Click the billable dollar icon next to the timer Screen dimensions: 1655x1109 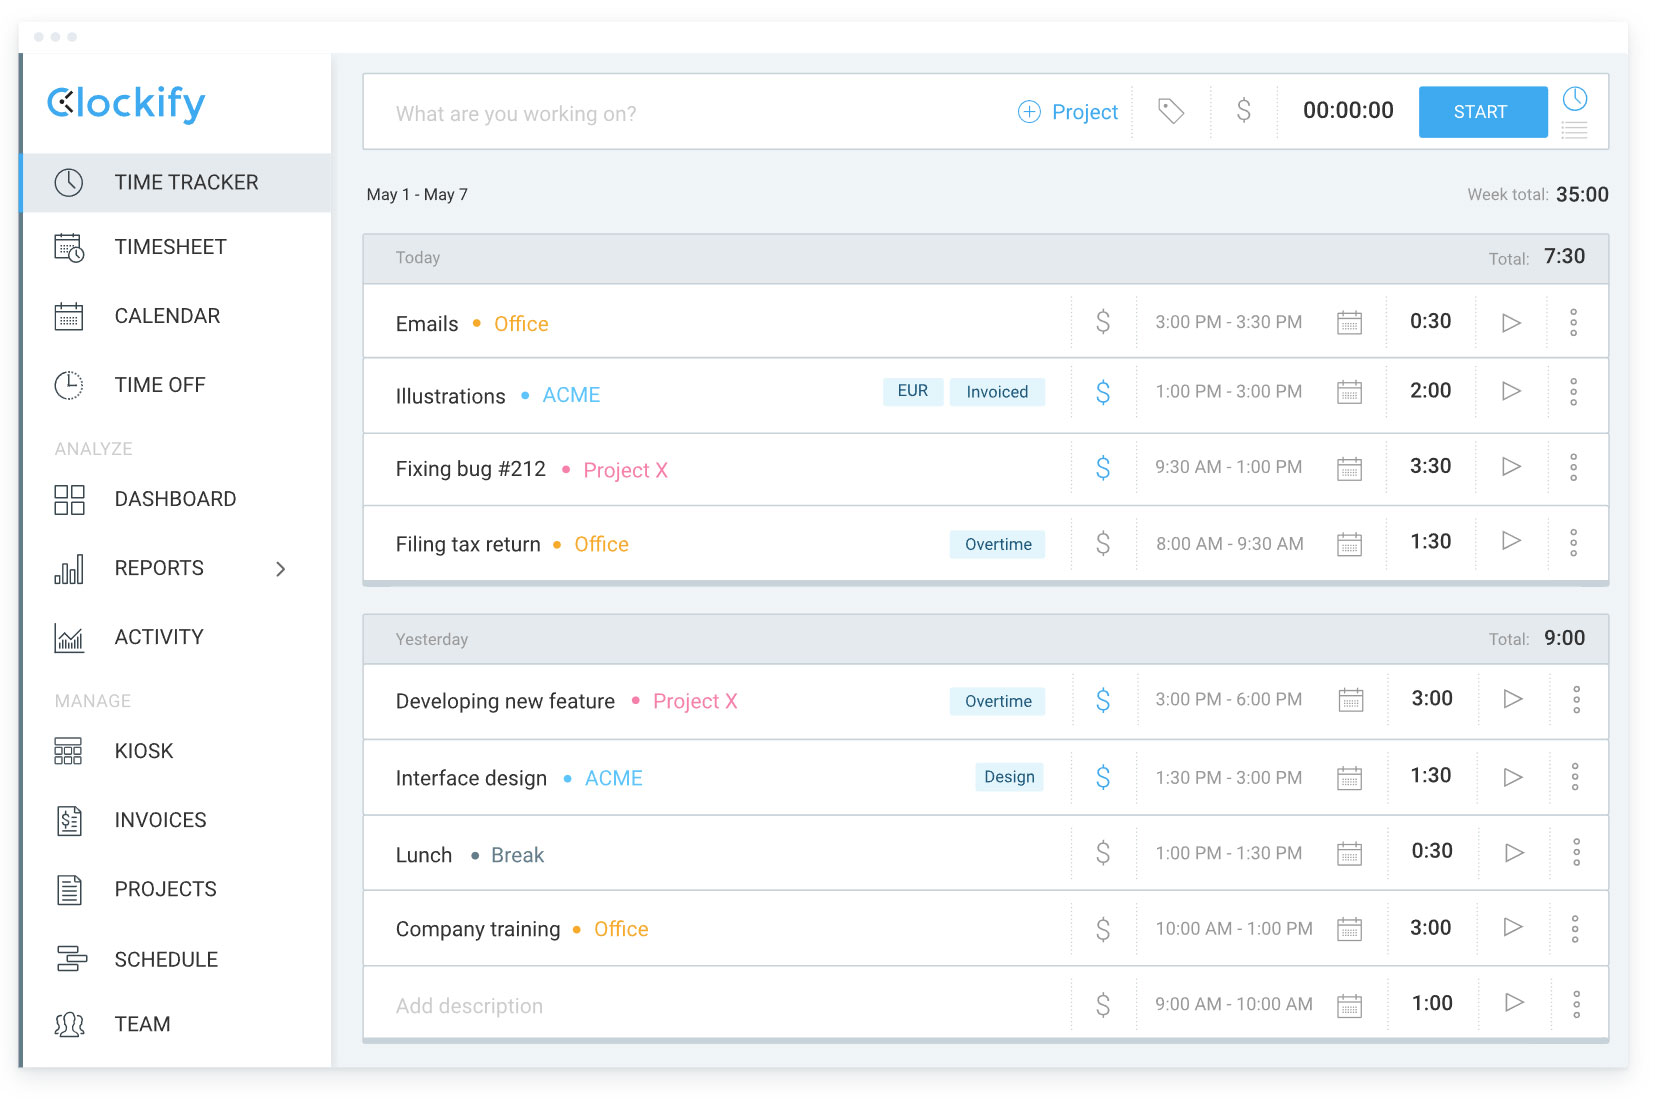(1244, 112)
